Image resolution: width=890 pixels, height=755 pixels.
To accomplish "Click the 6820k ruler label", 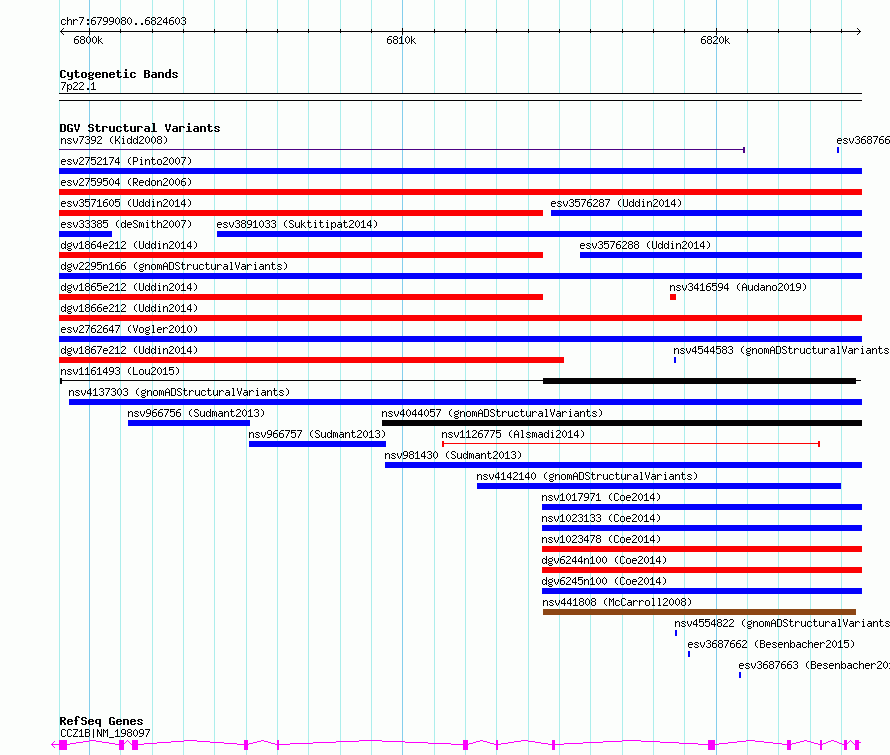I will click(715, 40).
